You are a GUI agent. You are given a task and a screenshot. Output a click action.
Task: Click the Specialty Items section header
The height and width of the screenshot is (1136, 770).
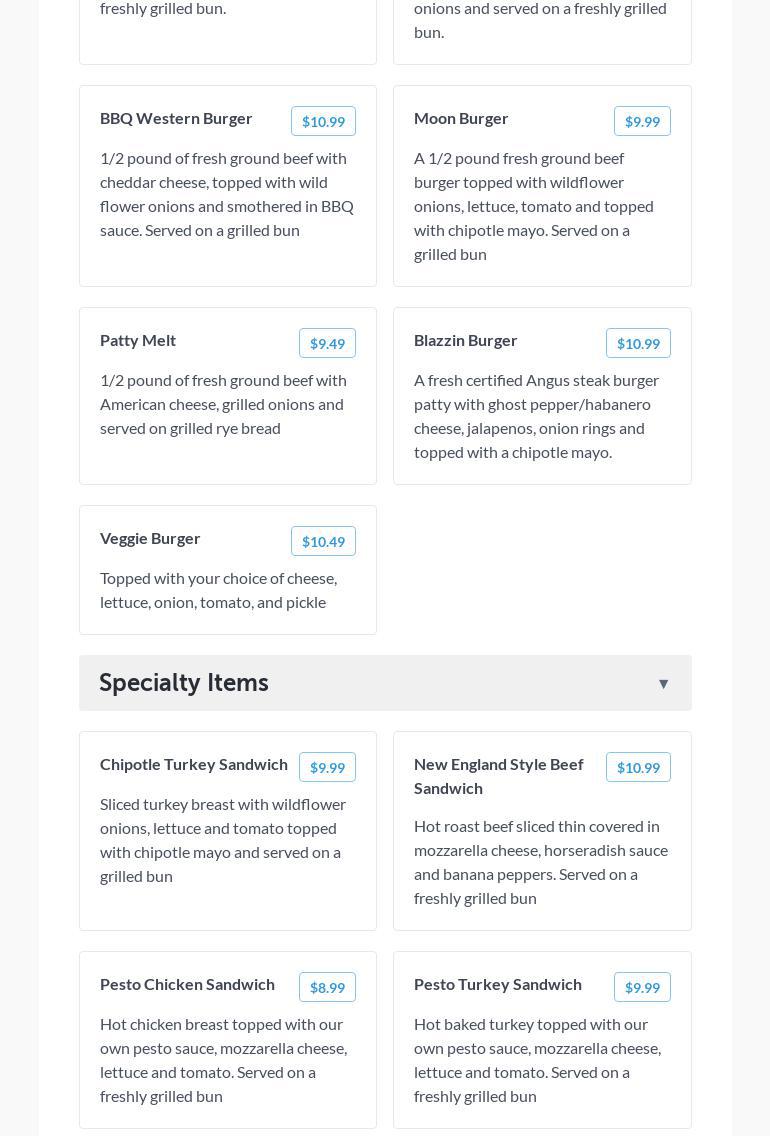pyautogui.click(x=184, y=683)
